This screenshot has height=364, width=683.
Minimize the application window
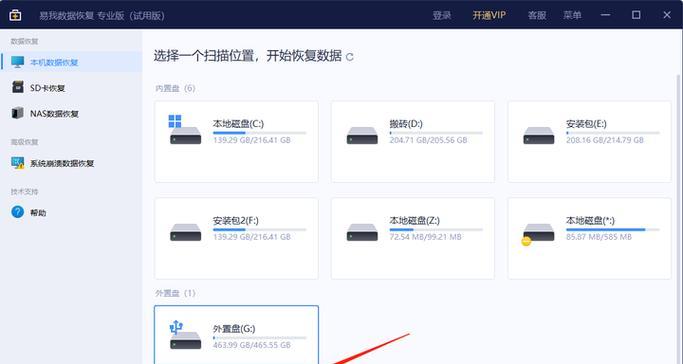[x=605, y=15]
